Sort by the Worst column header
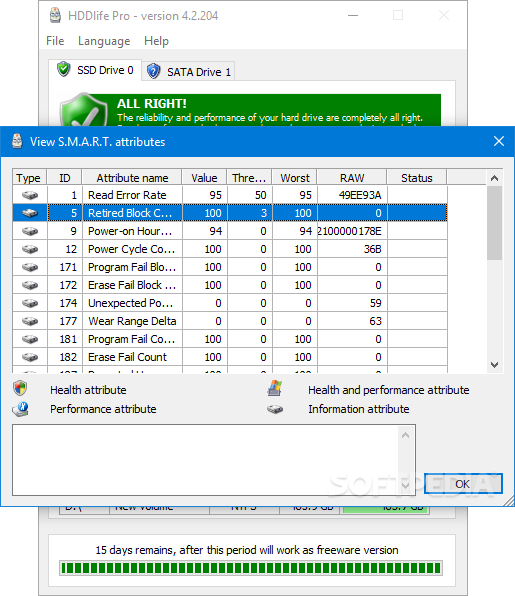The height and width of the screenshot is (596, 515). coord(295,178)
